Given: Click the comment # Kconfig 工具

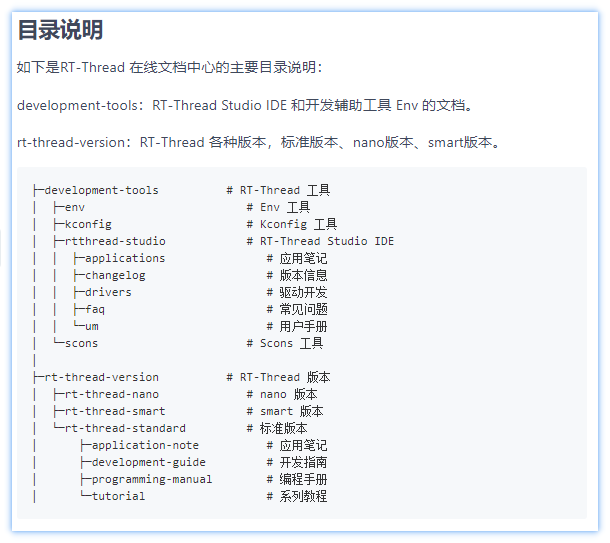Looking at the screenshot, I should coord(292,224).
